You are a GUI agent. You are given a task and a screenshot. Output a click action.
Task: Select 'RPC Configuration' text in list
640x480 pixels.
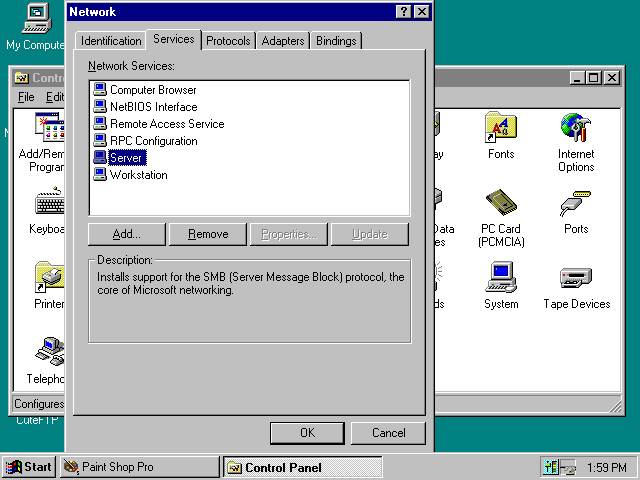(x=154, y=141)
